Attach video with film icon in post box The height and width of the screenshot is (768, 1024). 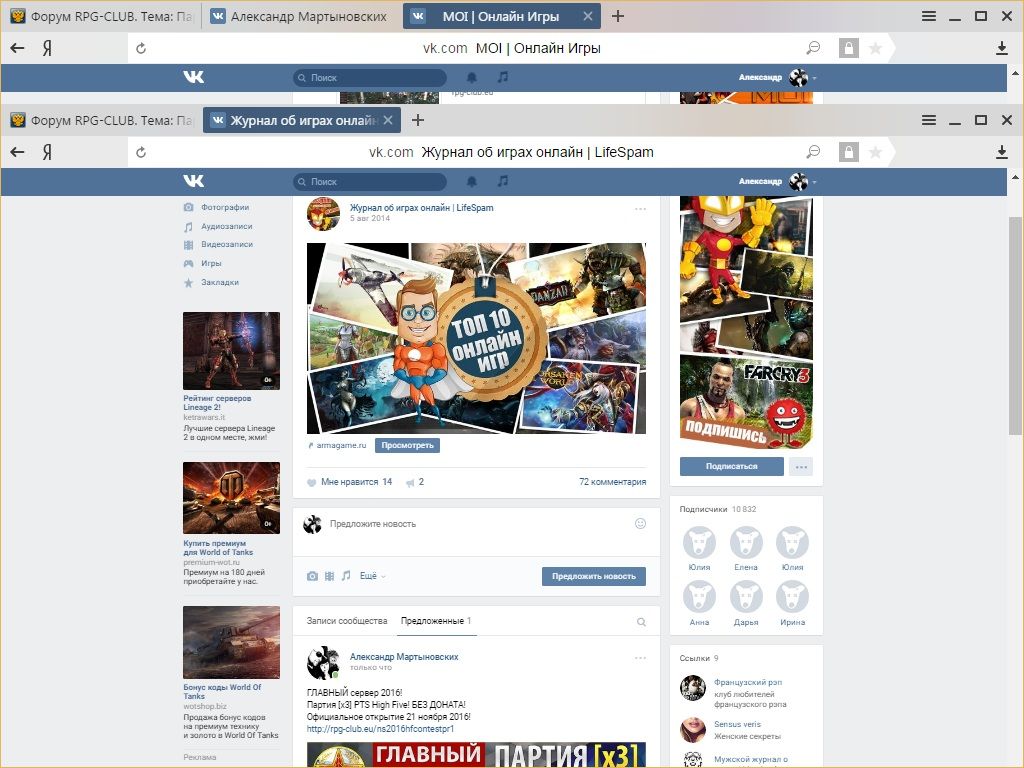point(330,576)
